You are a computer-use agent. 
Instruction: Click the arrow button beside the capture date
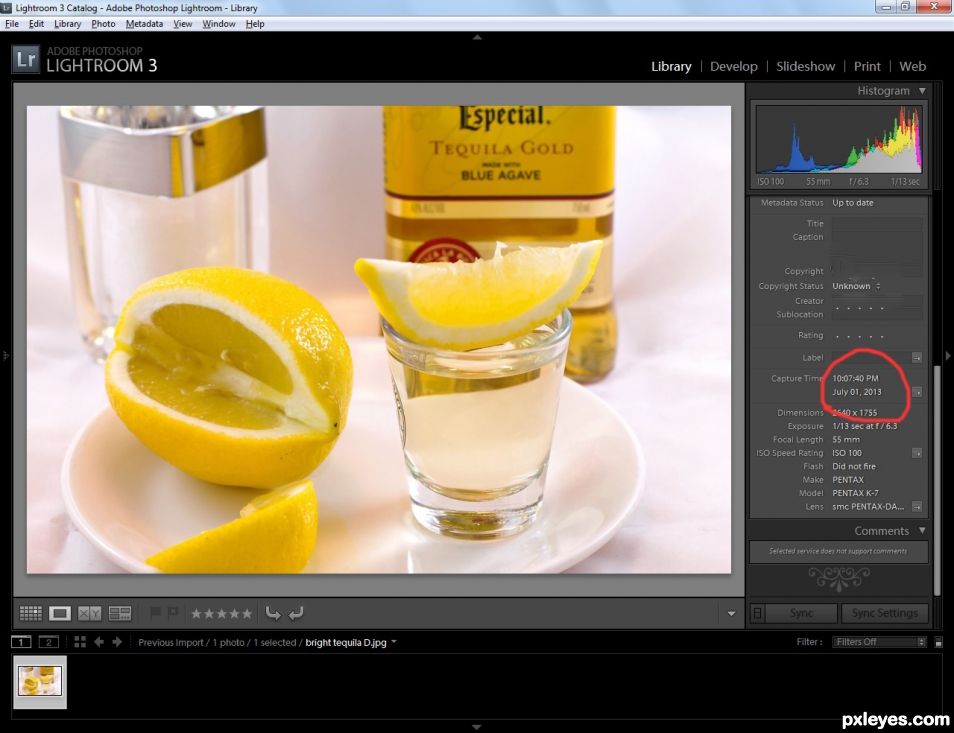[917, 392]
